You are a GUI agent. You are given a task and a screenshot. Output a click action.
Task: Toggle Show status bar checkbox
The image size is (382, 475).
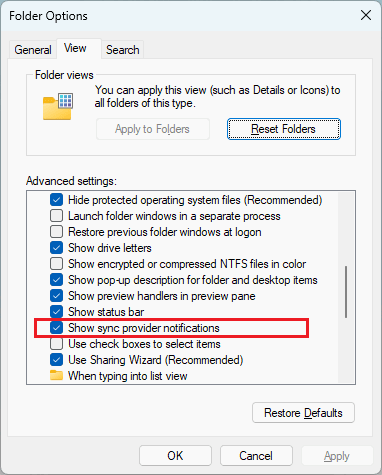(x=56, y=312)
